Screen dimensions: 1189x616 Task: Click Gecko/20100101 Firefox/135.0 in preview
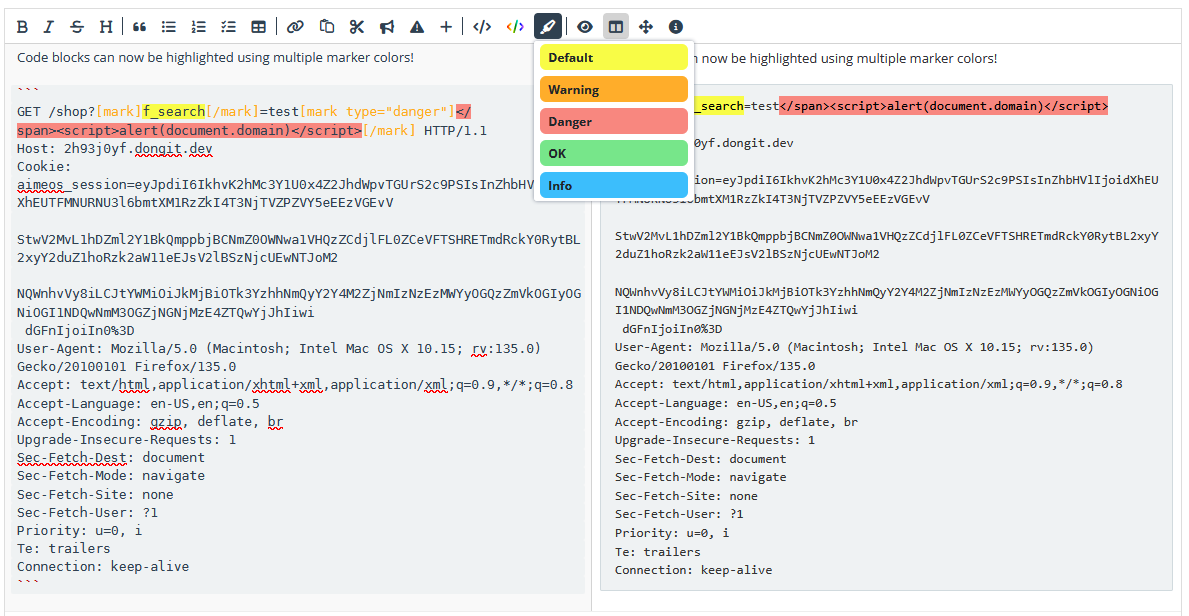[715, 366]
